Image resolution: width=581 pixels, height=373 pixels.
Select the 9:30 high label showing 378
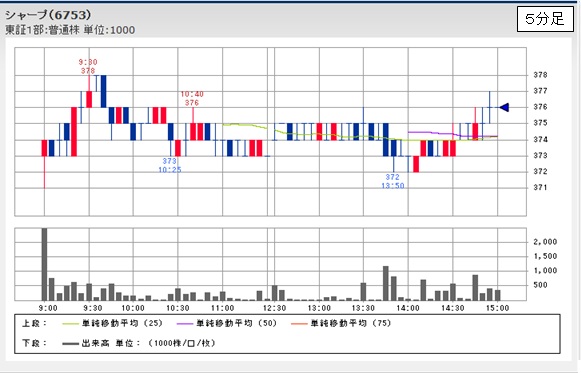point(88,66)
